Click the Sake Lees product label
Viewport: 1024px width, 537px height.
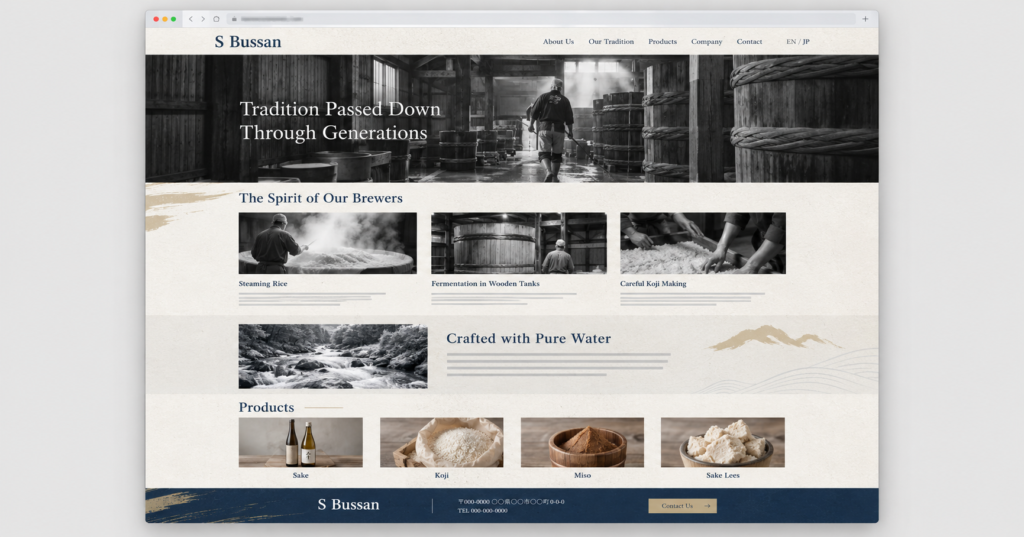pos(723,475)
